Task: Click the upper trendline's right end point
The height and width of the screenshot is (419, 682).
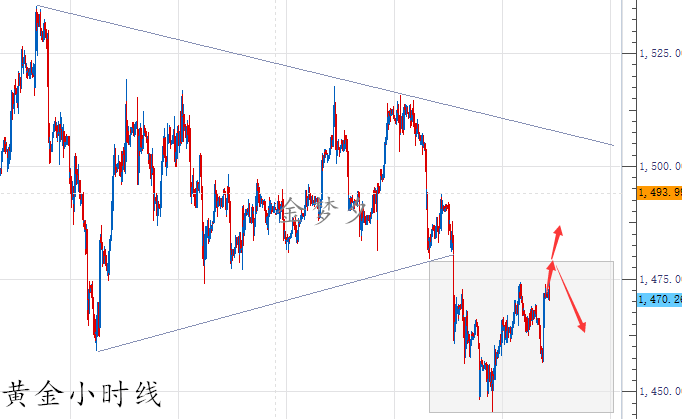Action: tap(612, 145)
